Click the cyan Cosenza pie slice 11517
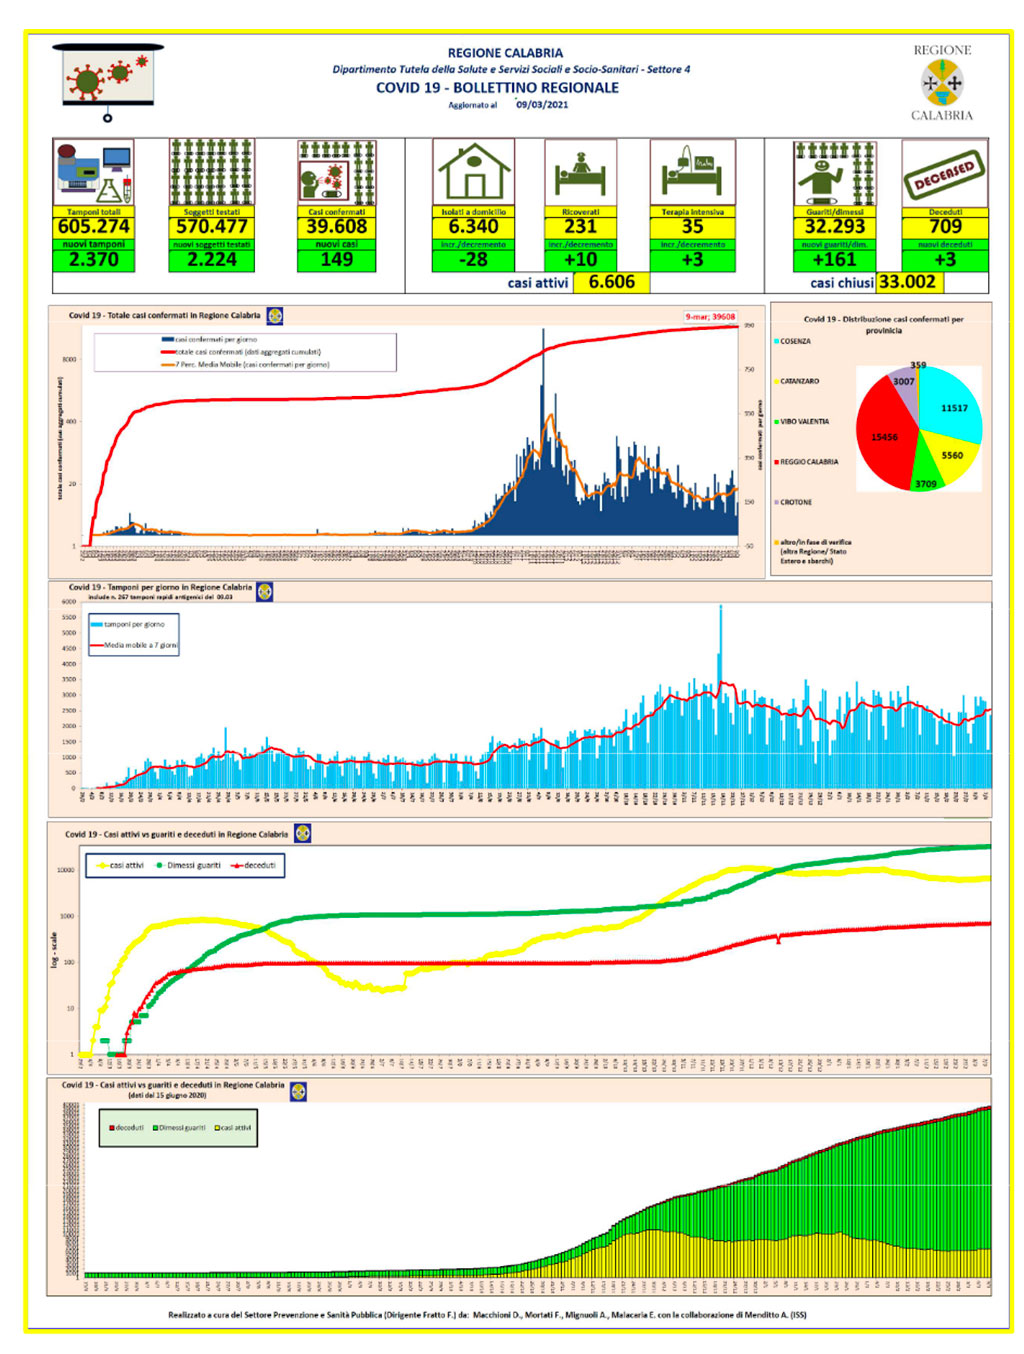 pyautogui.click(x=952, y=407)
